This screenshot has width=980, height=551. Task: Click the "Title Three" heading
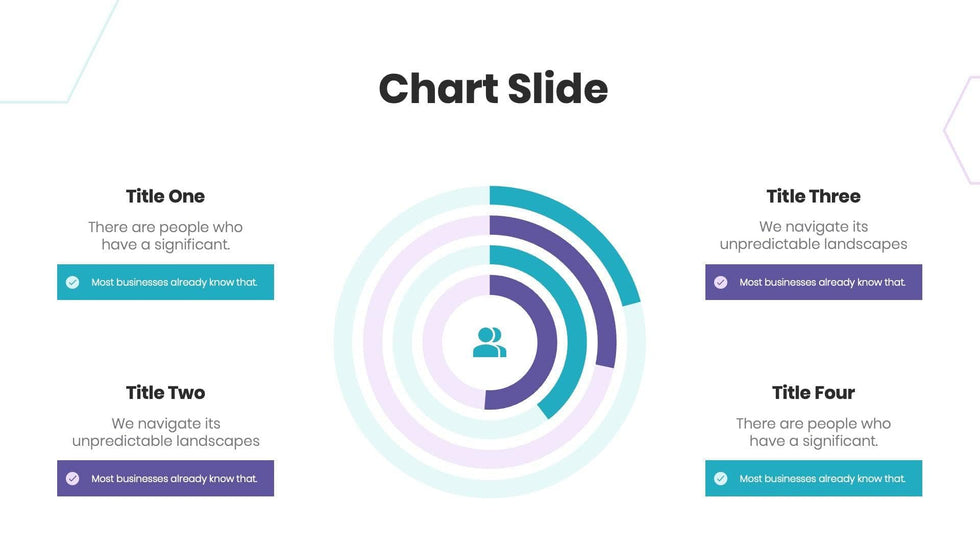click(813, 196)
